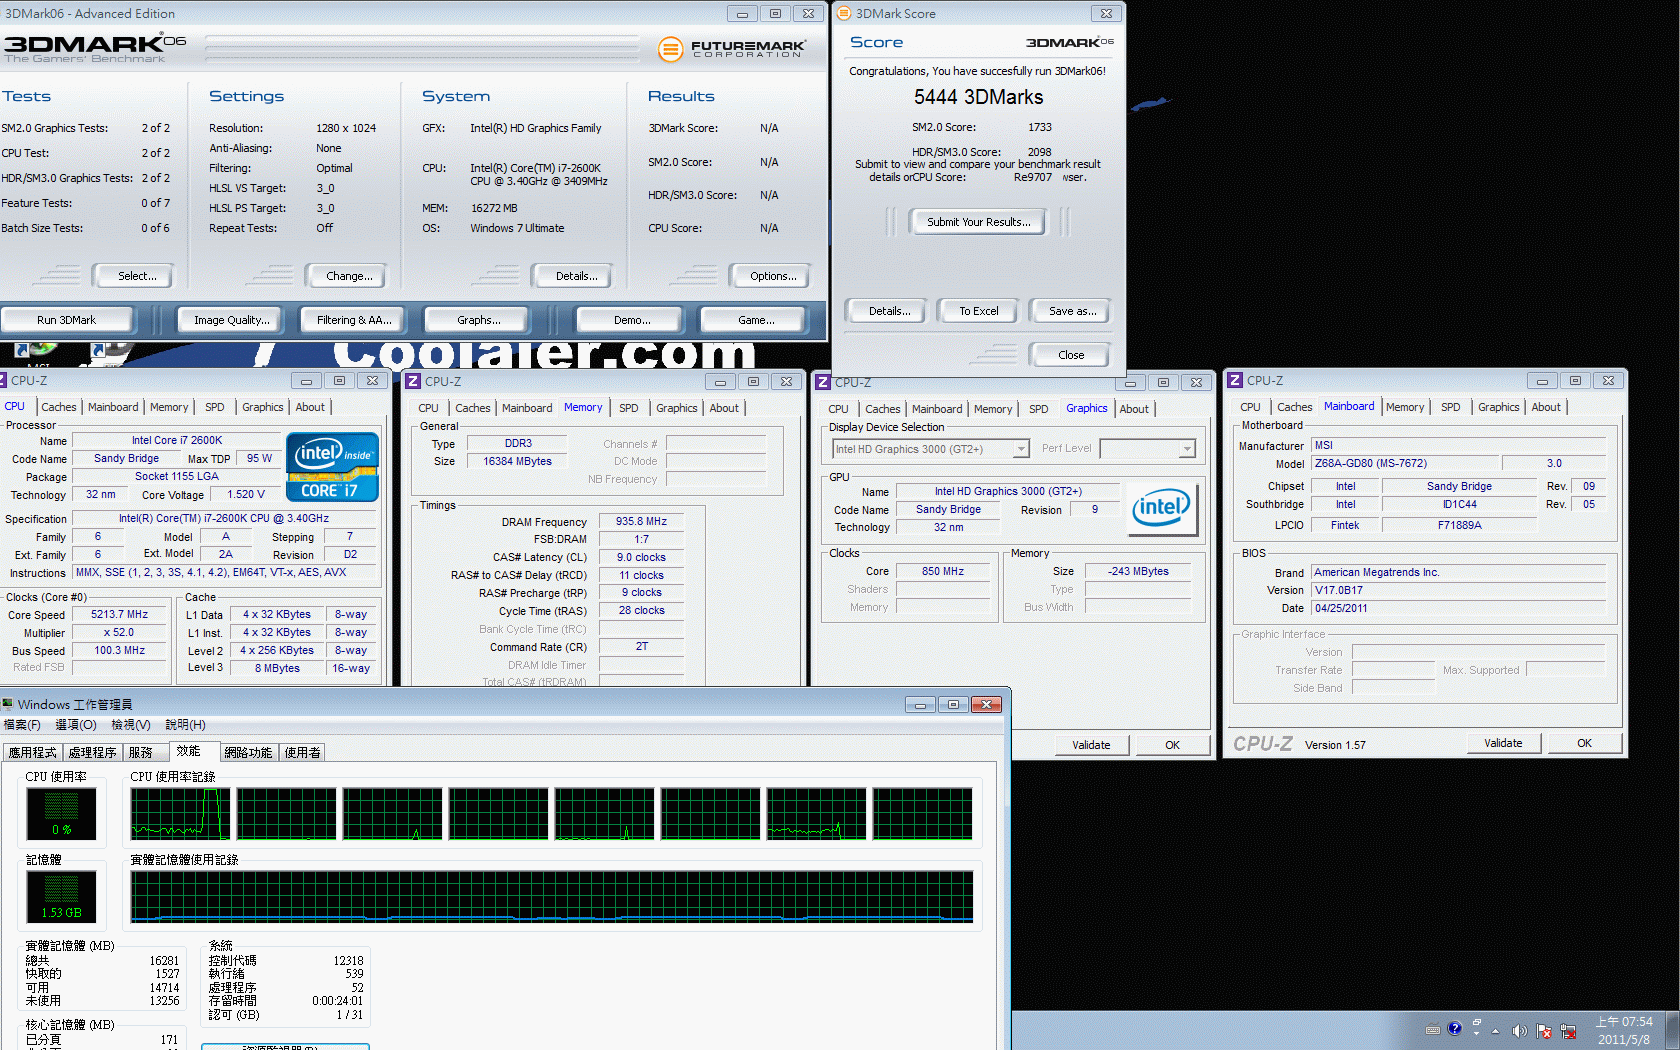Click Validate in the Mainboard CPU-Z window
This screenshot has height=1050, width=1680.
point(1503,743)
